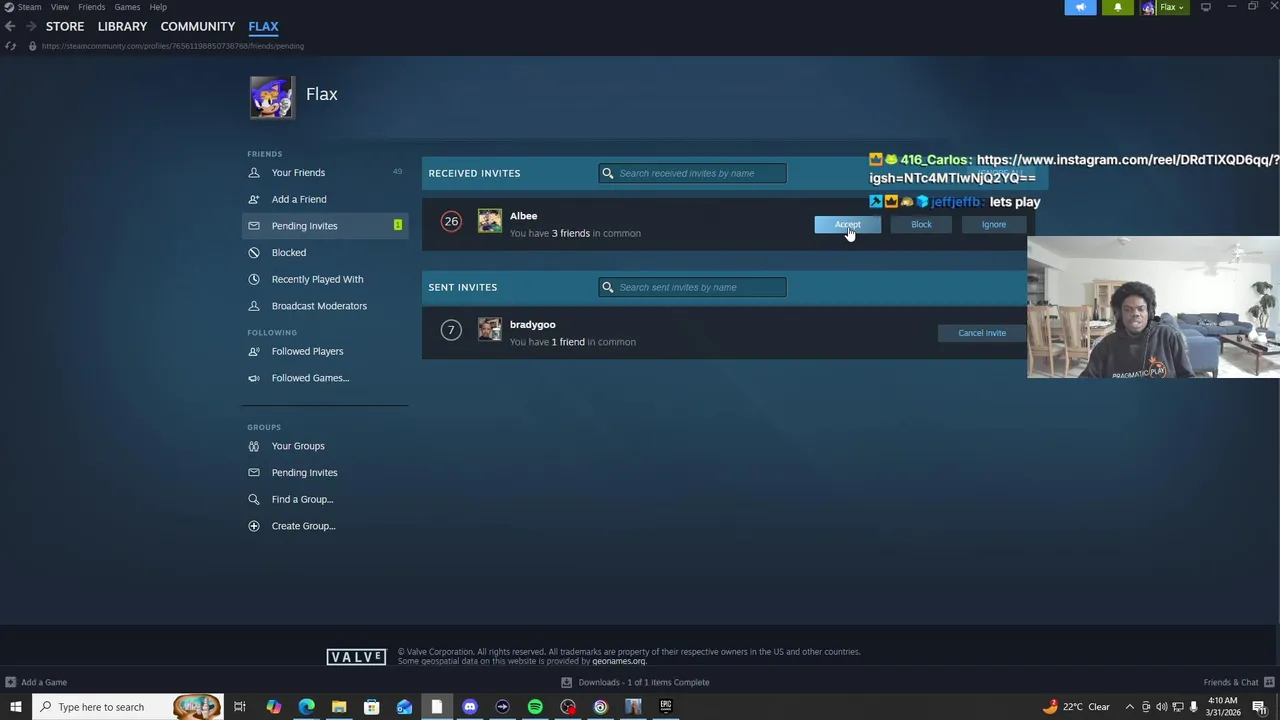Open the Blocked users list

[x=289, y=252]
